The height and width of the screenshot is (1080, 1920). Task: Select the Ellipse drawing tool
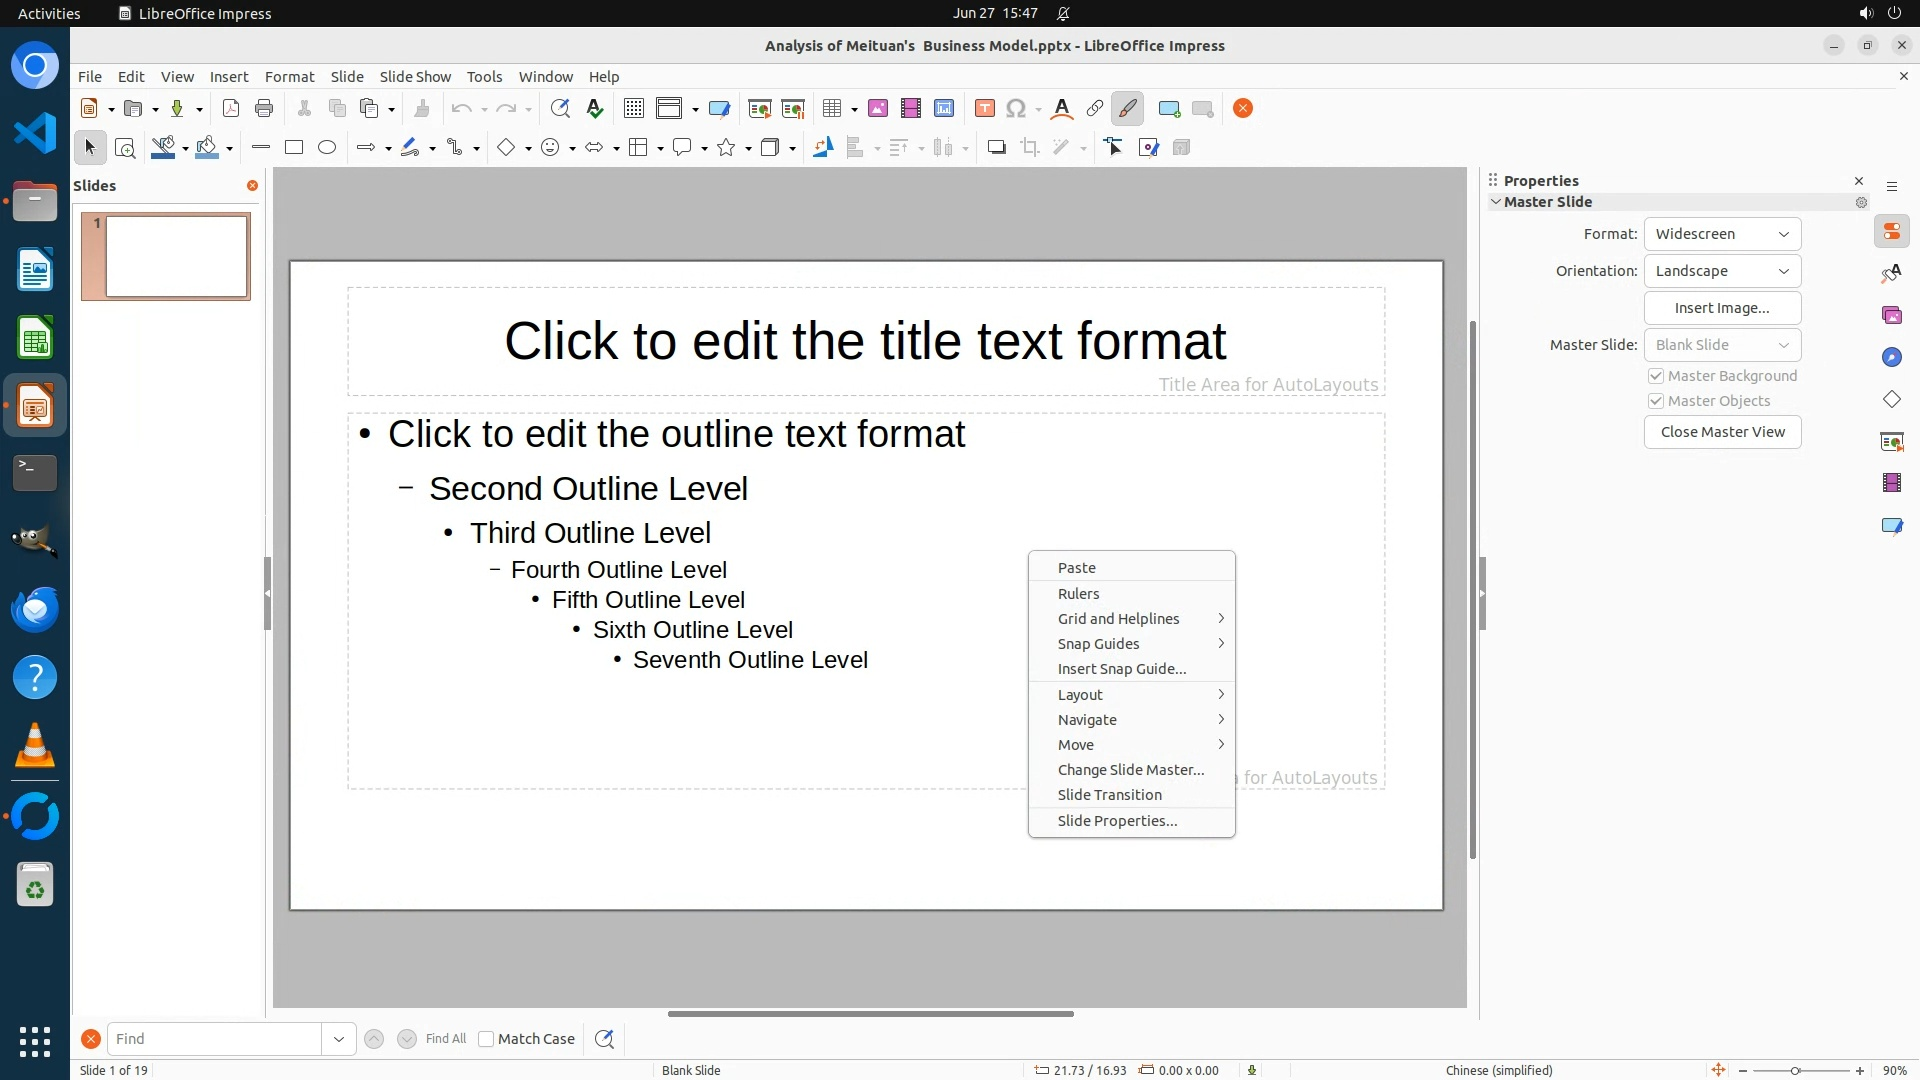click(327, 148)
